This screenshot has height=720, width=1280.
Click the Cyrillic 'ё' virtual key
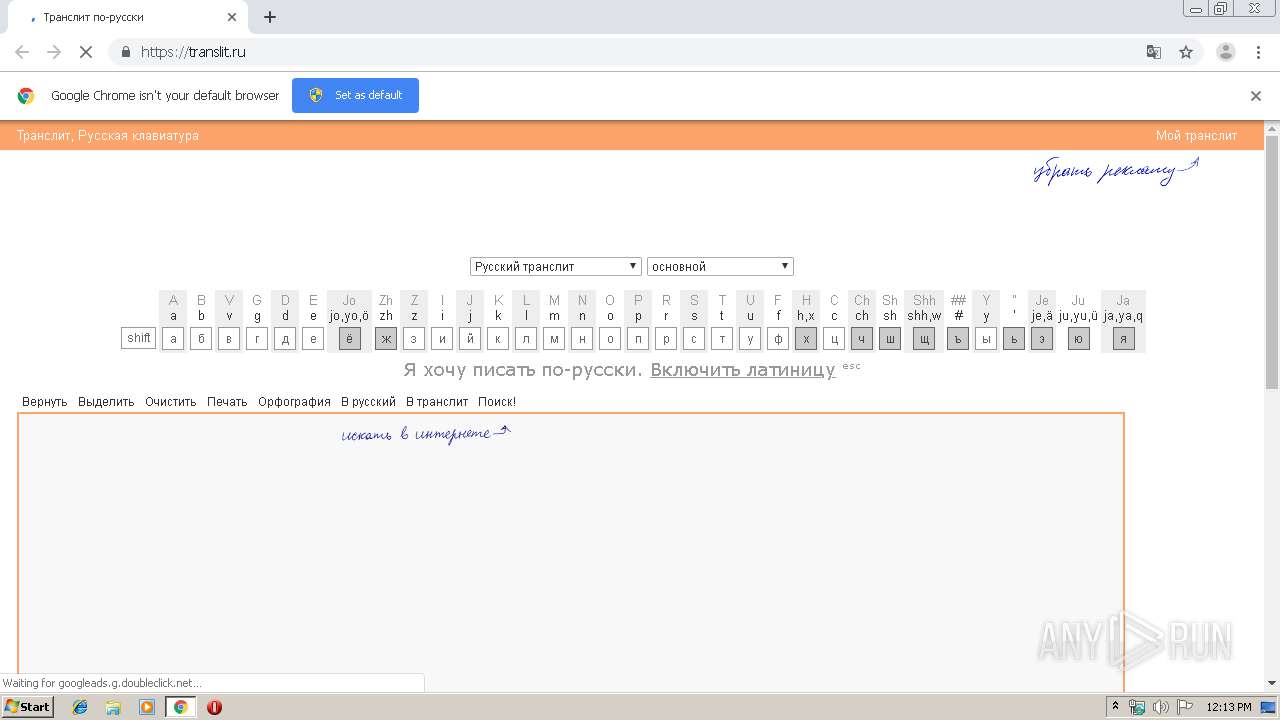tap(349, 338)
